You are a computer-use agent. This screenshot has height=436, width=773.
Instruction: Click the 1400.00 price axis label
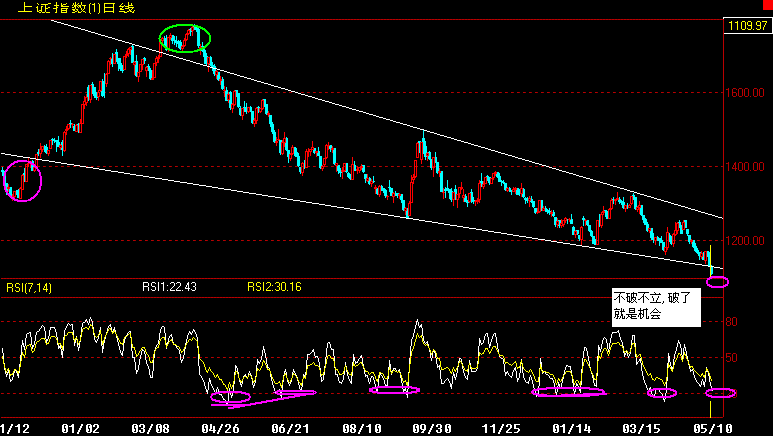[744, 167]
